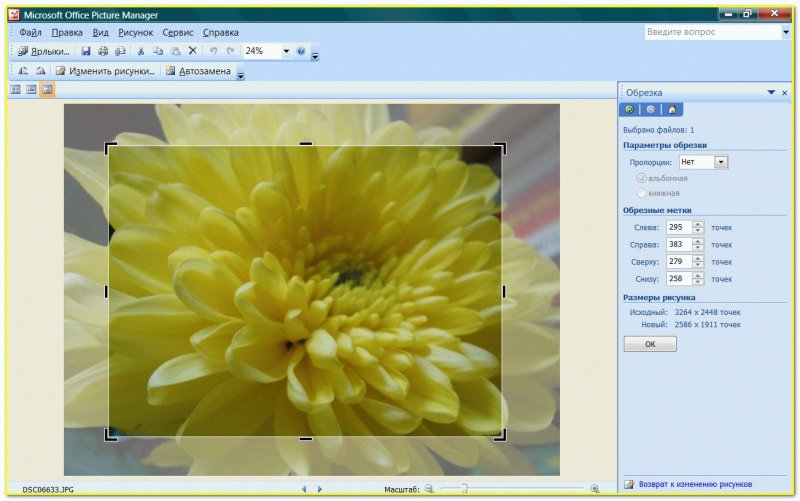Open the Сервис menu

(178, 32)
